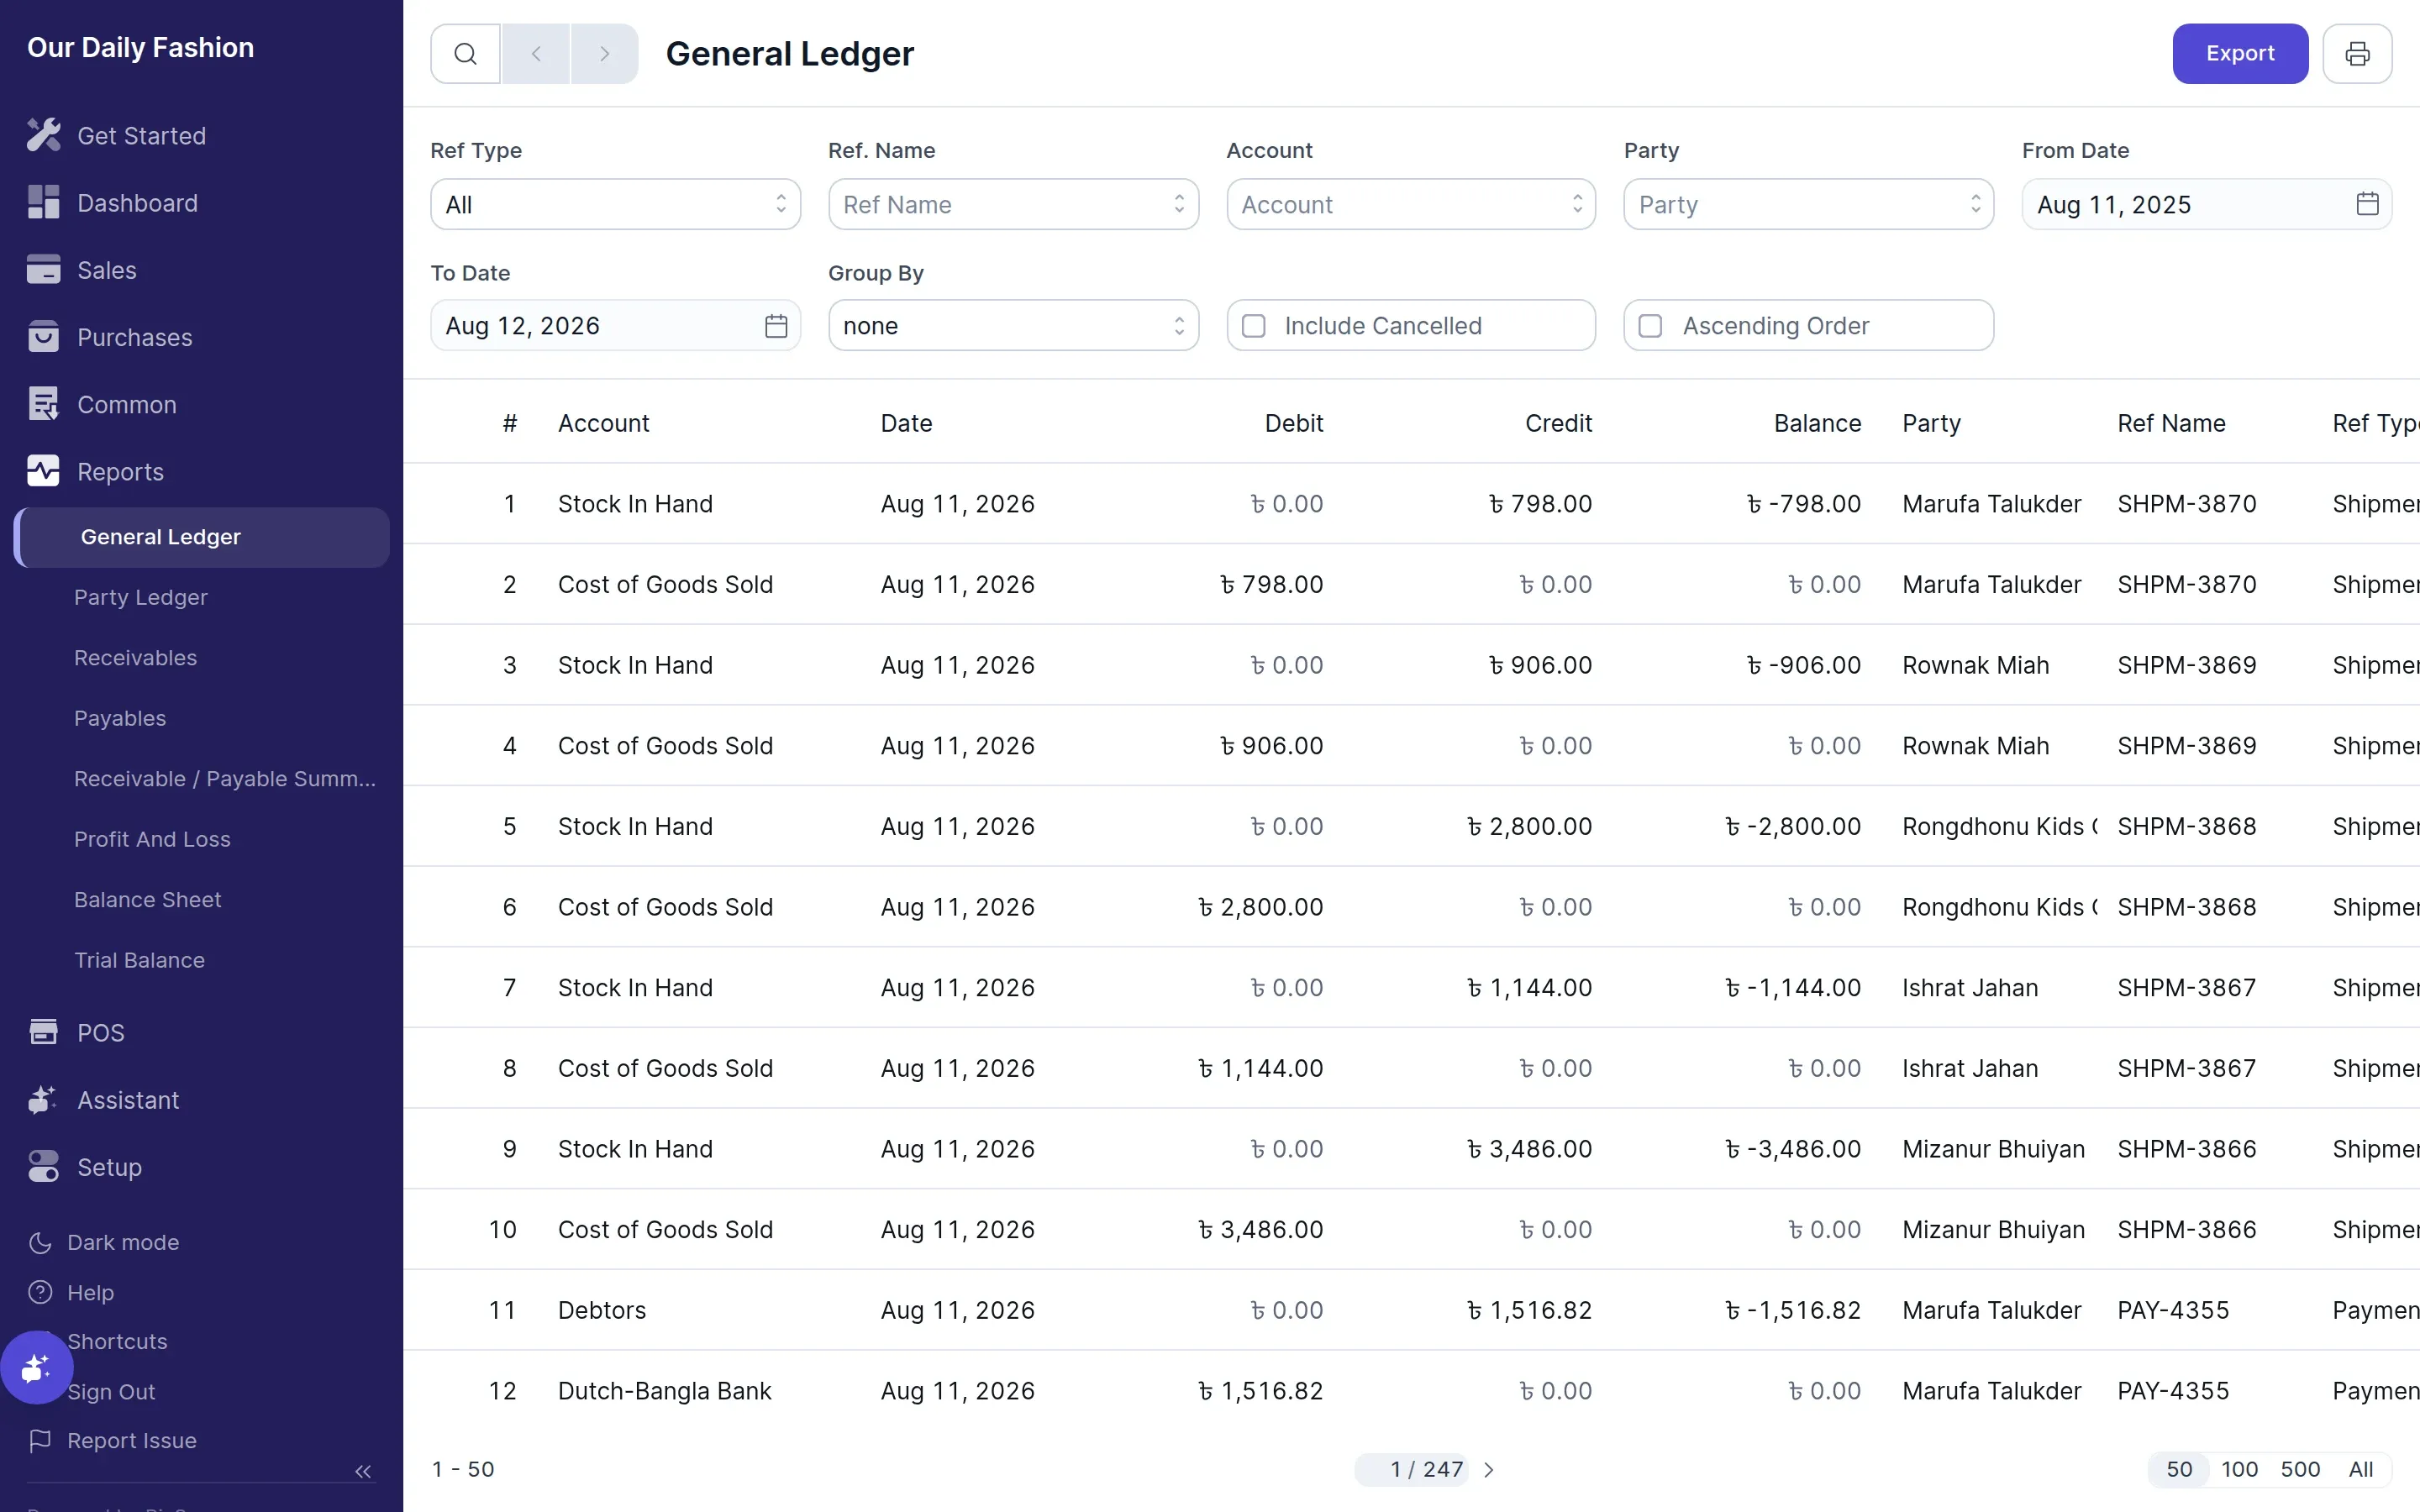Open Trial Balance report
2420x1512 pixels.
[x=140, y=960]
